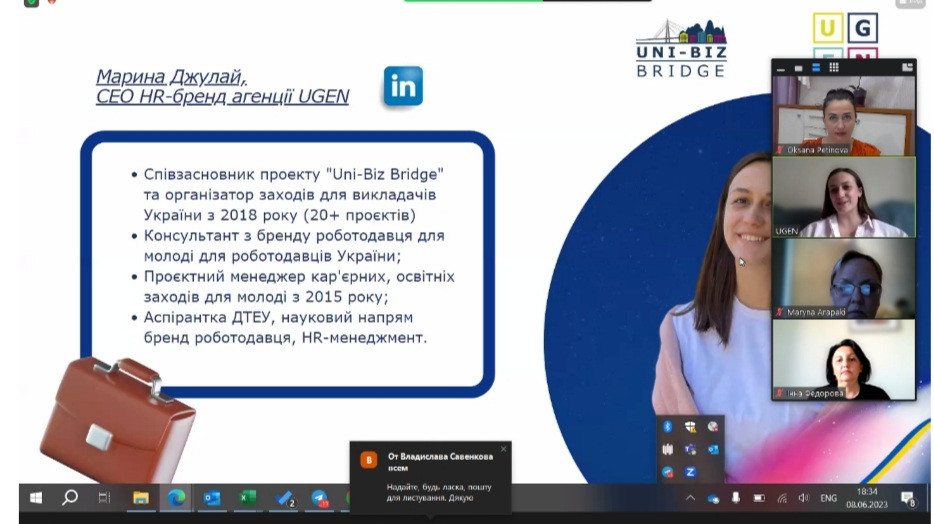Select Maryna Arapaki video tile

pyautogui.click(x=843, y=279)
